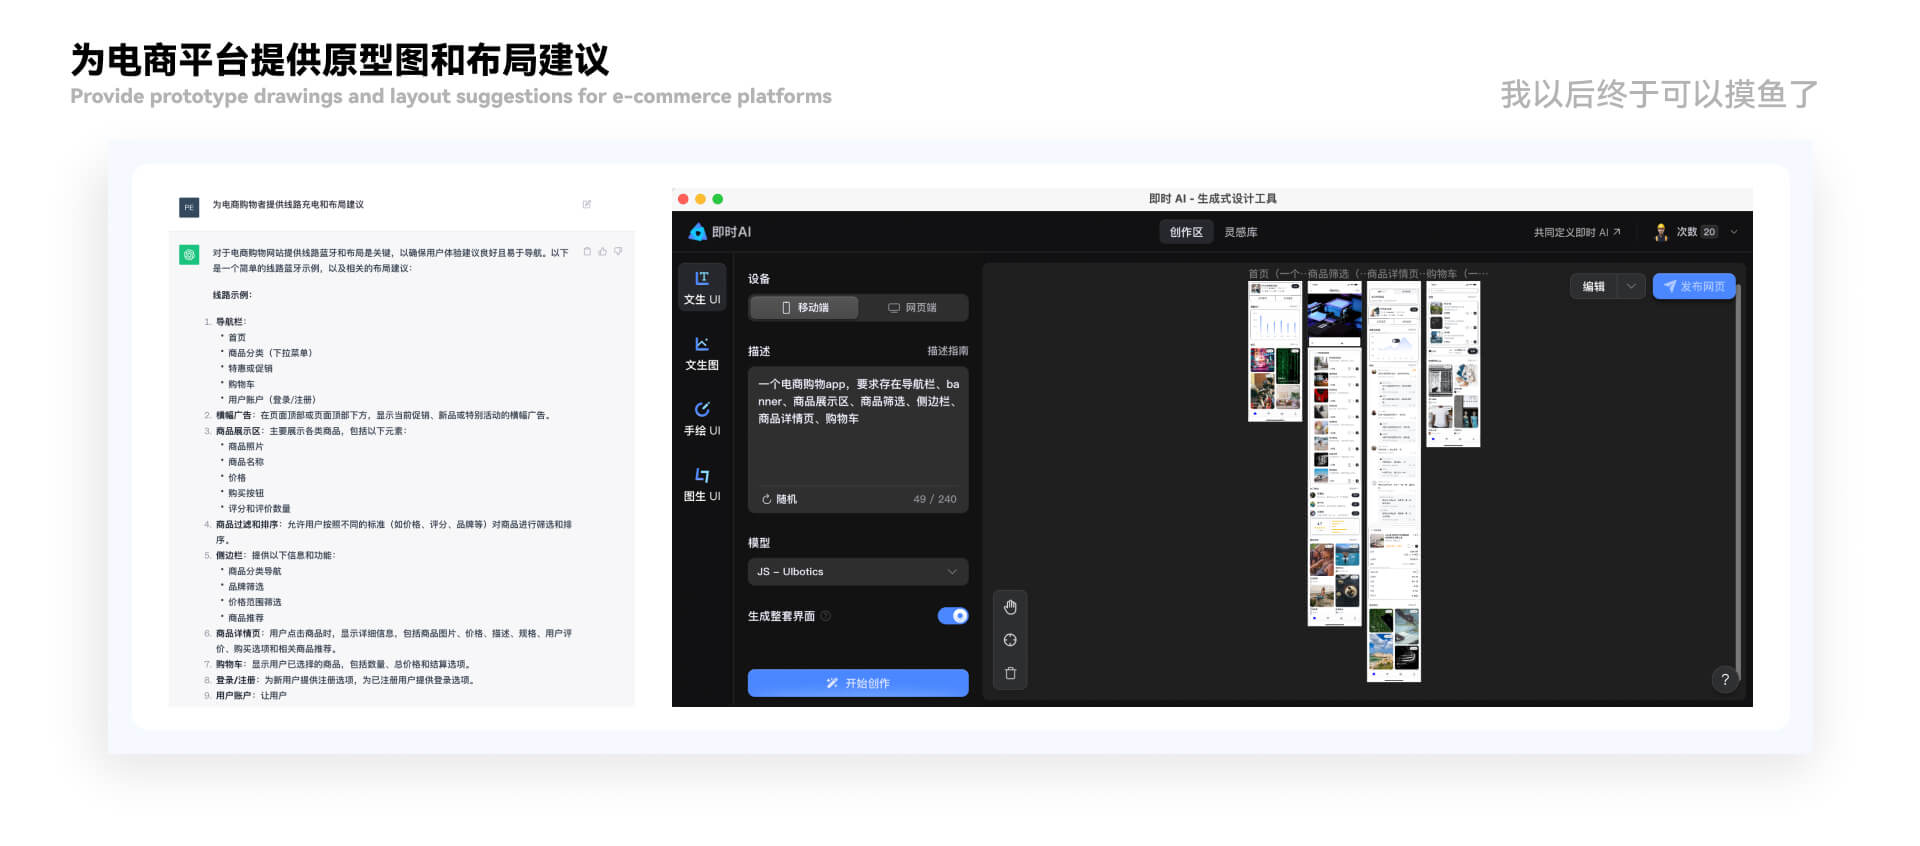The height and width of the screenshot is (846, 1920).
Task: Toggle the 生成整套界面 switch off
Action: [x=953, y=616]
